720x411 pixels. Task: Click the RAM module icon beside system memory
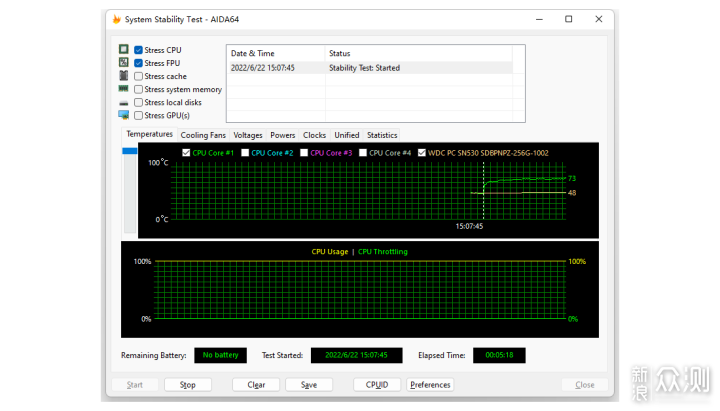(x=124, y=88)
